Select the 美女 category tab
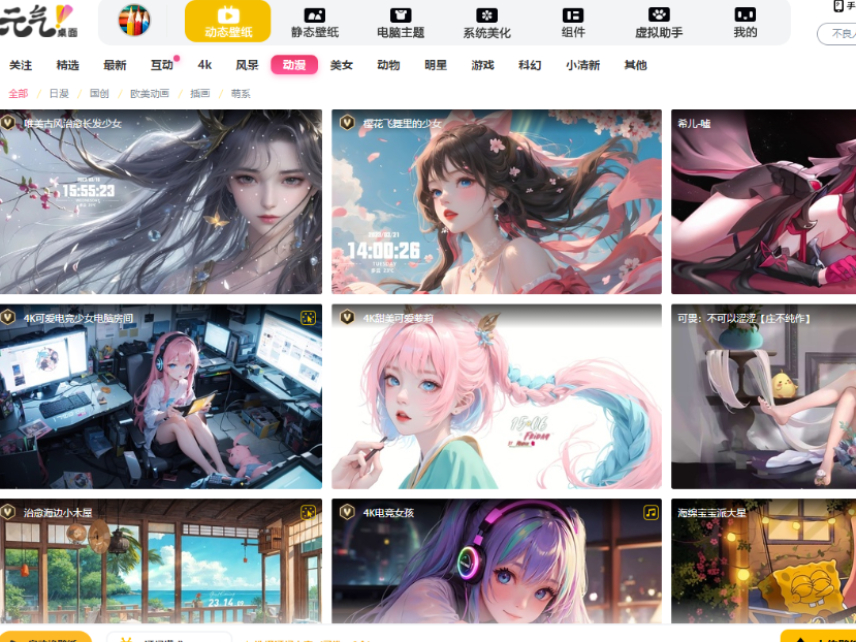The image size is (856, 642). tap(341, 66)
